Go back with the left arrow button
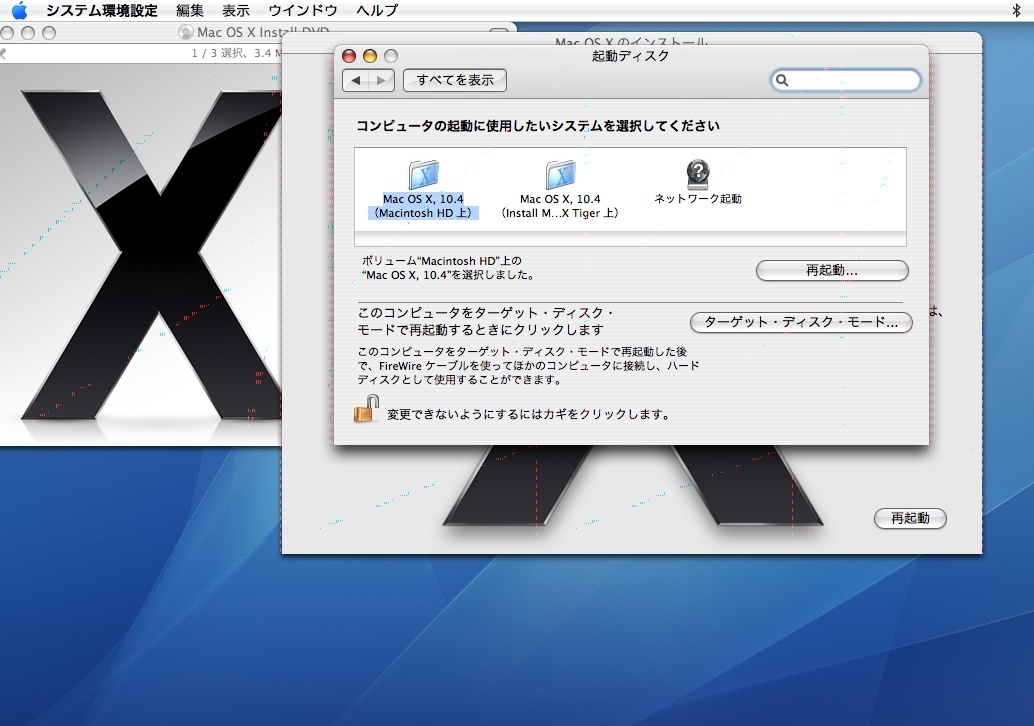Screen dimensions: 1034x726 (356, 80)
